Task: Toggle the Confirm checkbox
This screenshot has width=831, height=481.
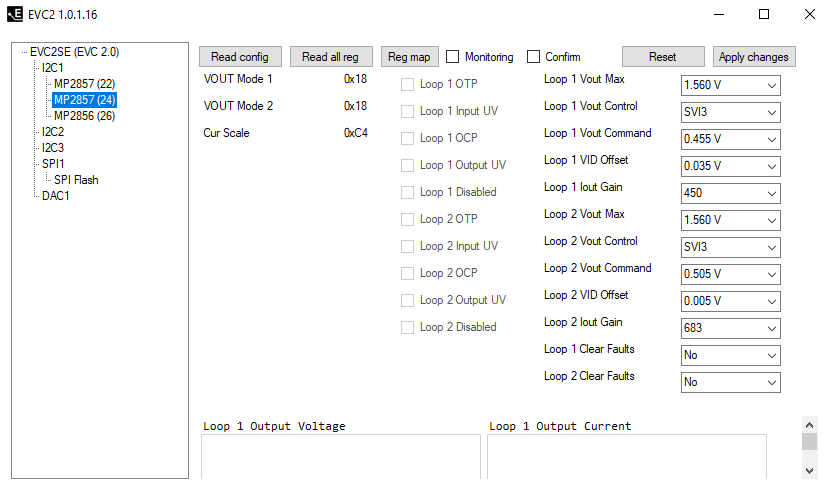Action: [x=534, y=57]
